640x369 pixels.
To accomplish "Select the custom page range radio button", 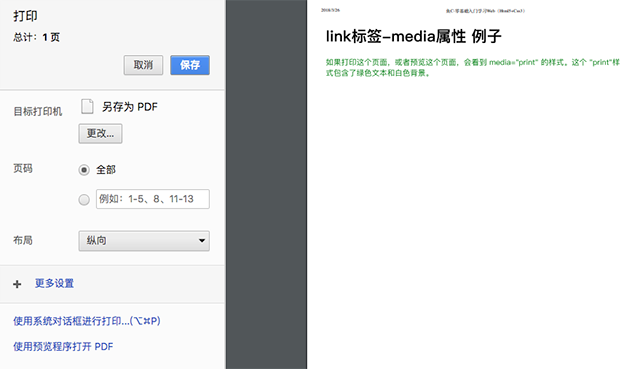I will 84,200.
